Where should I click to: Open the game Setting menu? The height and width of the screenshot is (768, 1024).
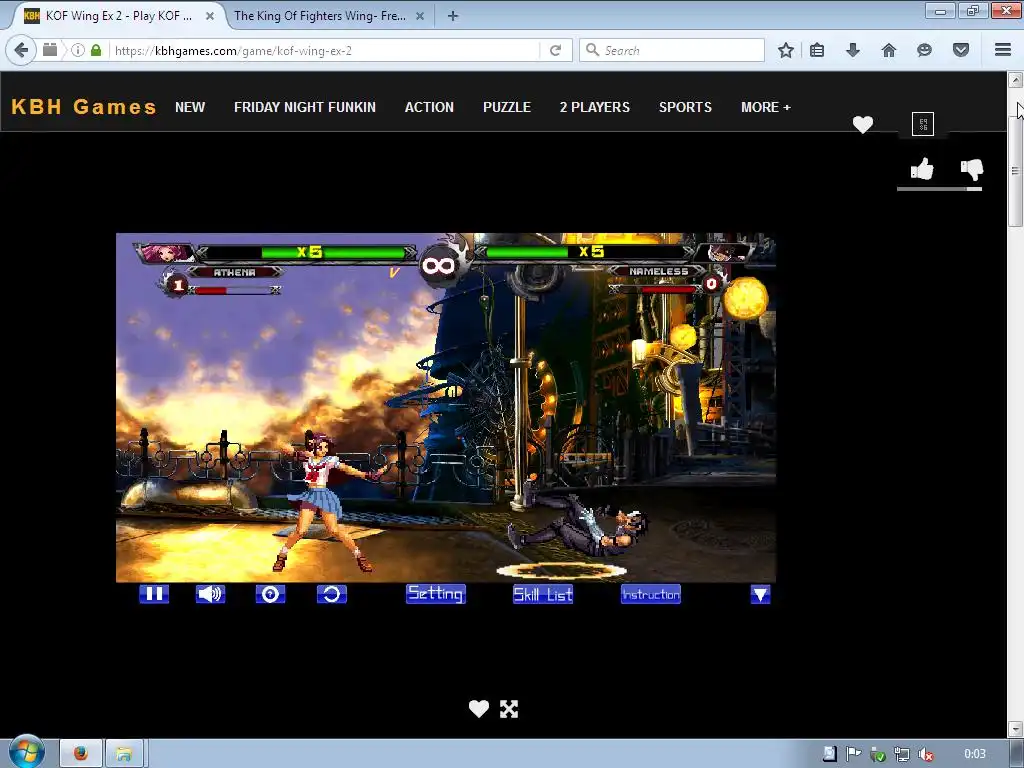[x=436, y=594]
